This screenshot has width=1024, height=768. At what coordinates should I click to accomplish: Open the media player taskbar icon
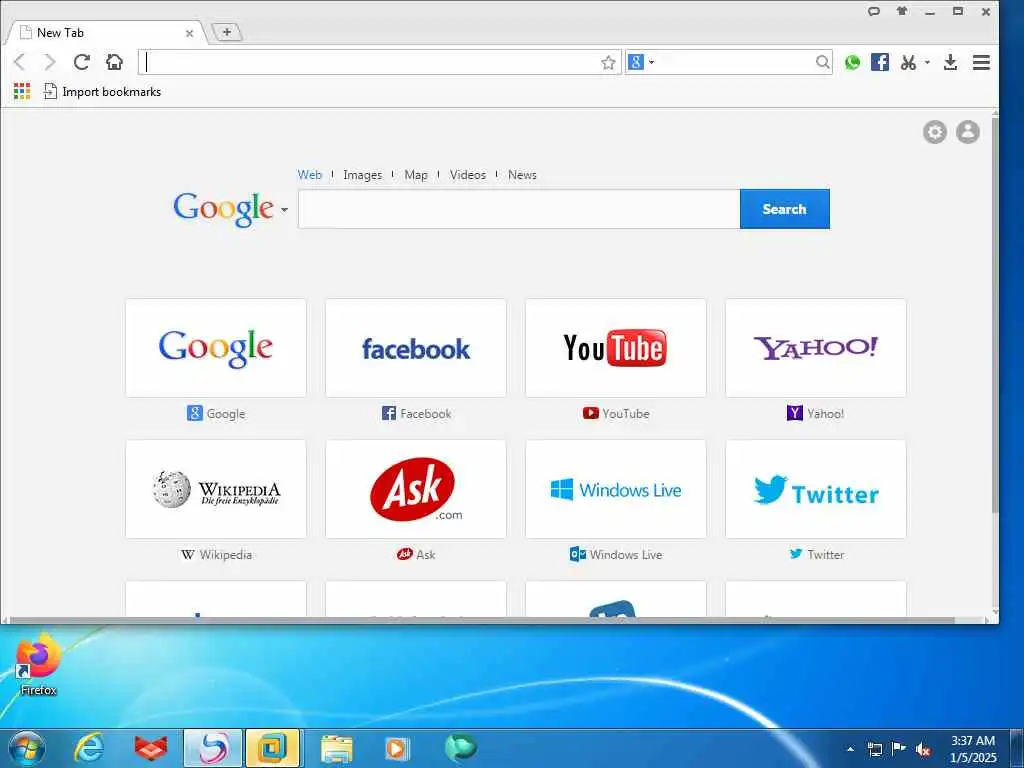coord(396,748)
